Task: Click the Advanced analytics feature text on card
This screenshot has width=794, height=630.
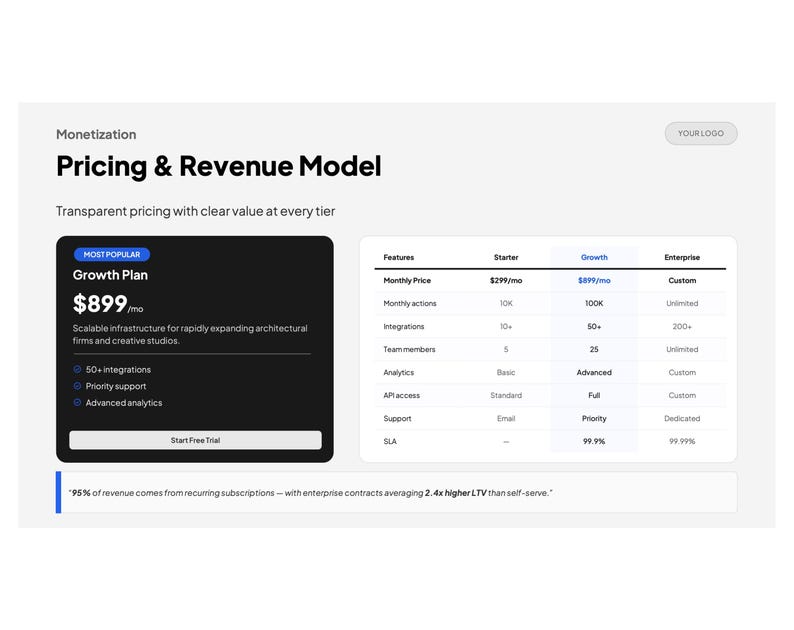Action: click(124, 403)
